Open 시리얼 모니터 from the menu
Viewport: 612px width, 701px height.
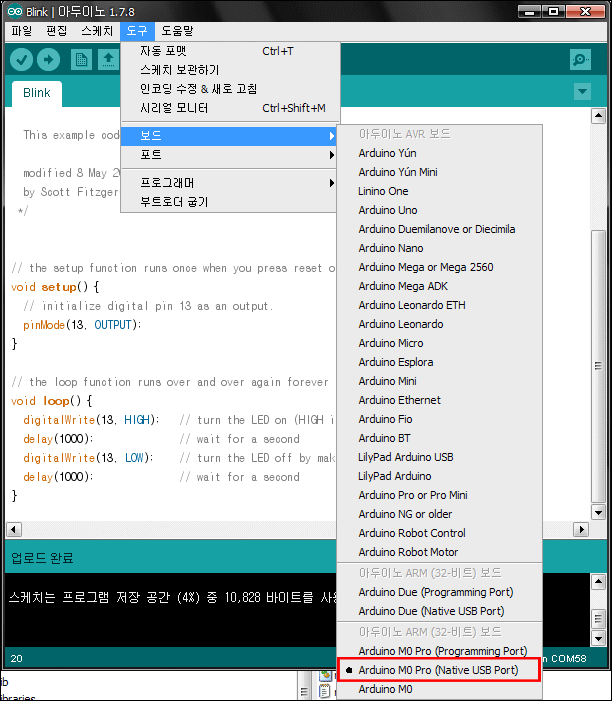point(230,108)
